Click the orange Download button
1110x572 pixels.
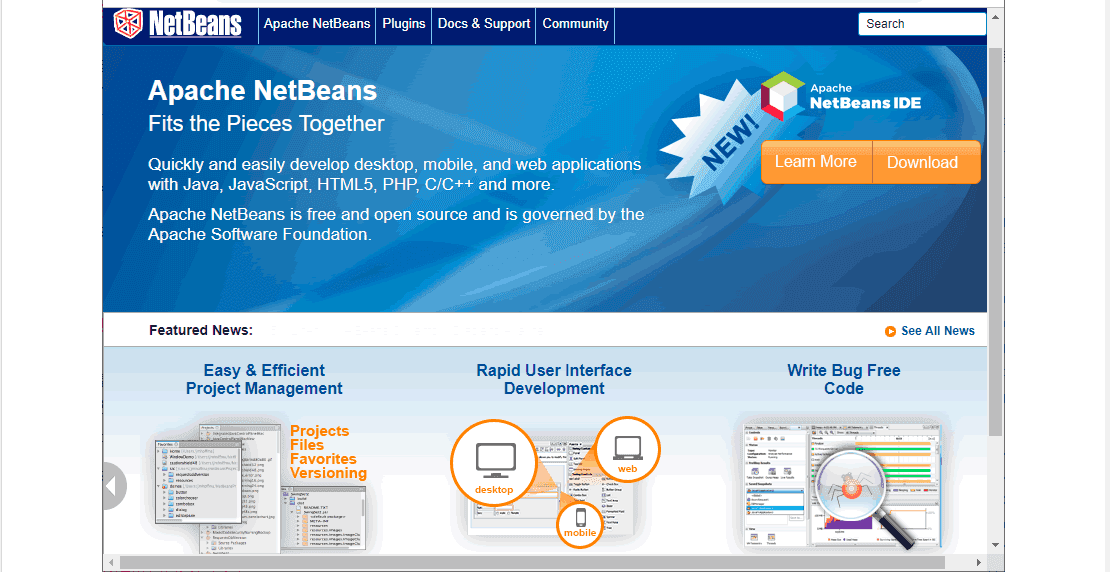click(x=926, y=162)
